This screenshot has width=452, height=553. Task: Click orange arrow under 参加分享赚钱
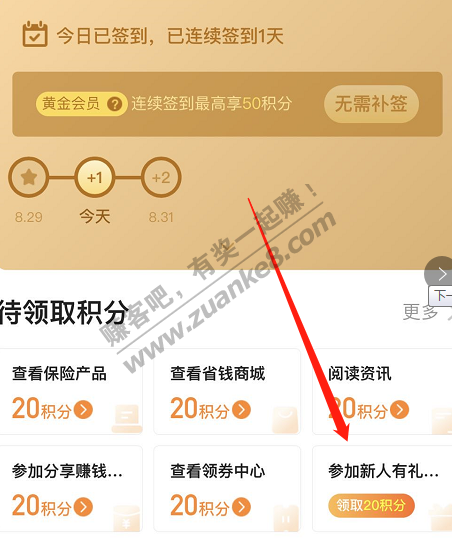pyautogui.click(x=84, y=506)
